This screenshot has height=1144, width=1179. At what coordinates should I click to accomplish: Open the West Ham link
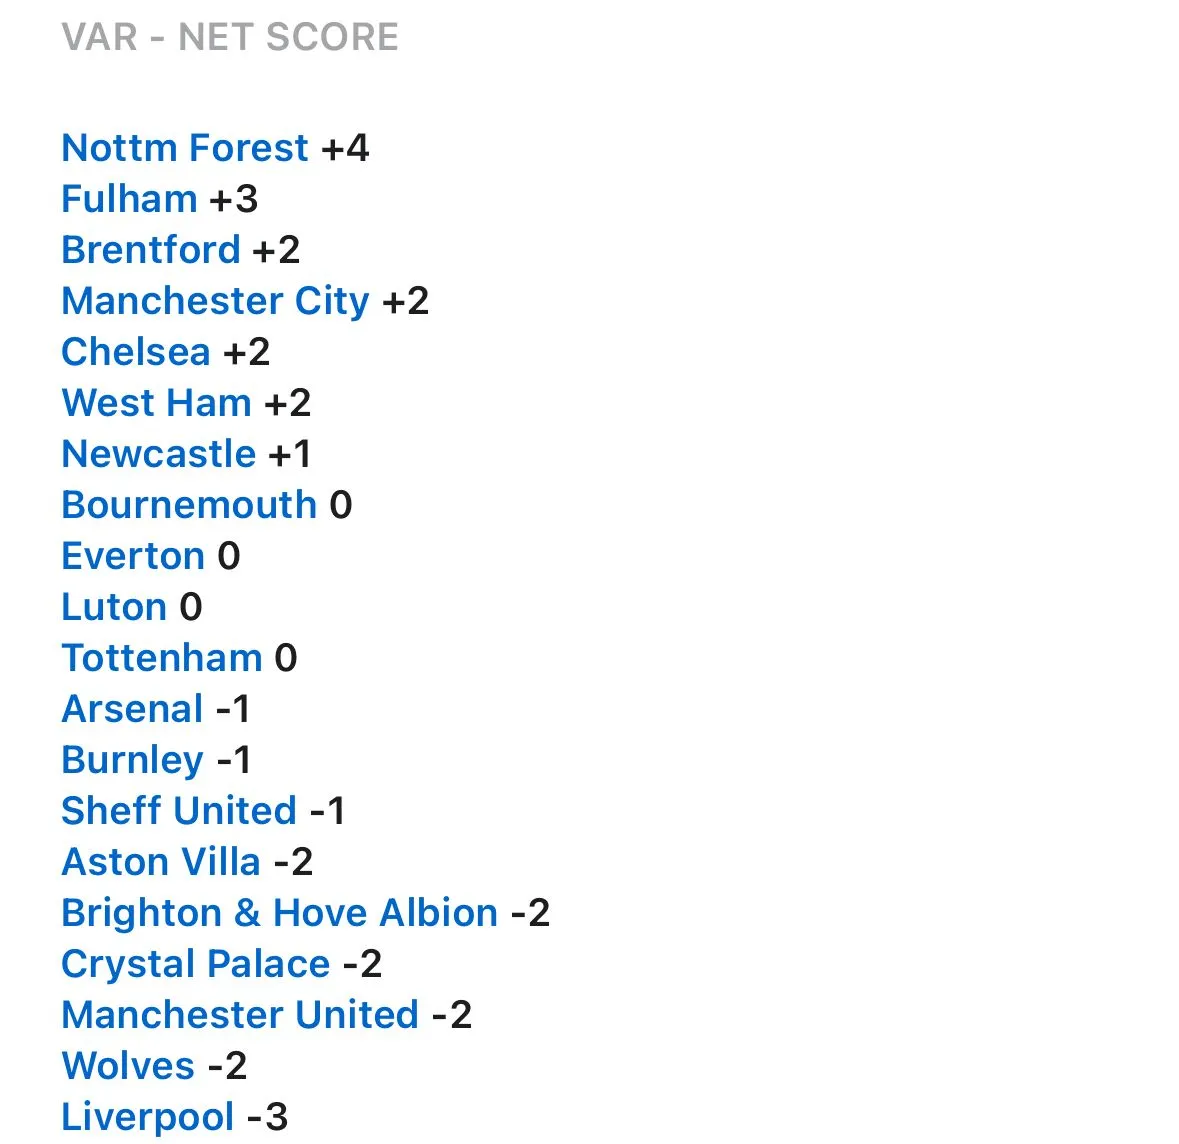pos(156,403)
